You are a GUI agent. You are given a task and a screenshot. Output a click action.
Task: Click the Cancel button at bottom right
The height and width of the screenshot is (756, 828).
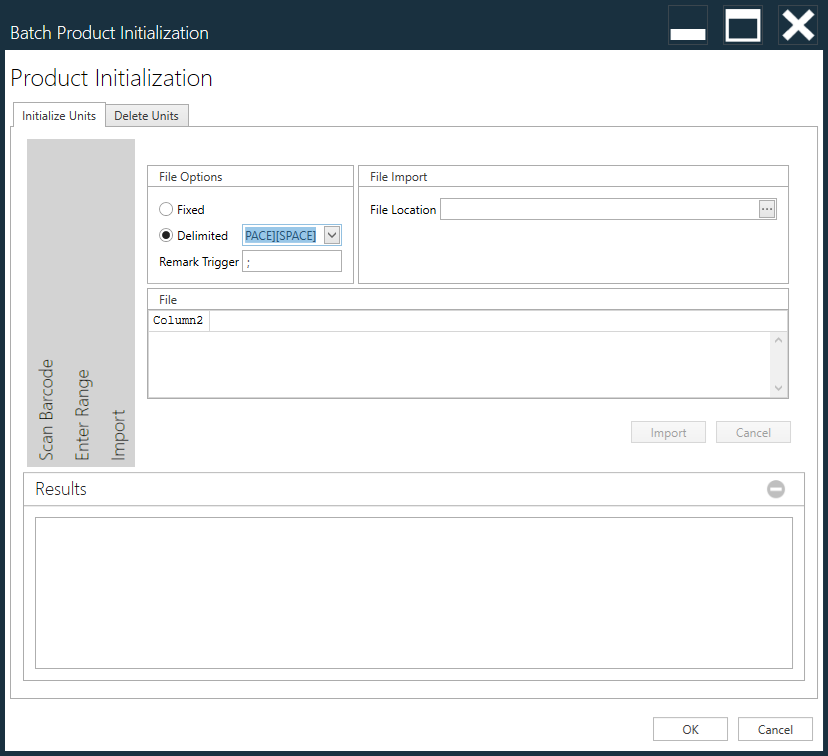coord(775,729)
